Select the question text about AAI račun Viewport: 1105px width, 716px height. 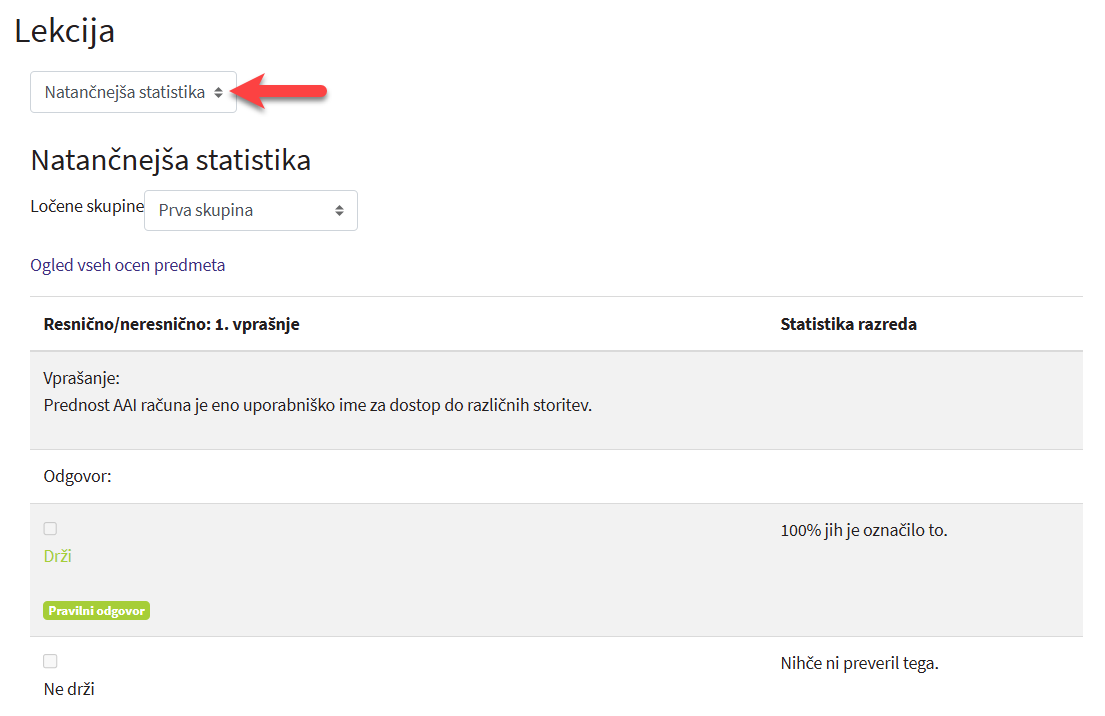tap(318, 405)
